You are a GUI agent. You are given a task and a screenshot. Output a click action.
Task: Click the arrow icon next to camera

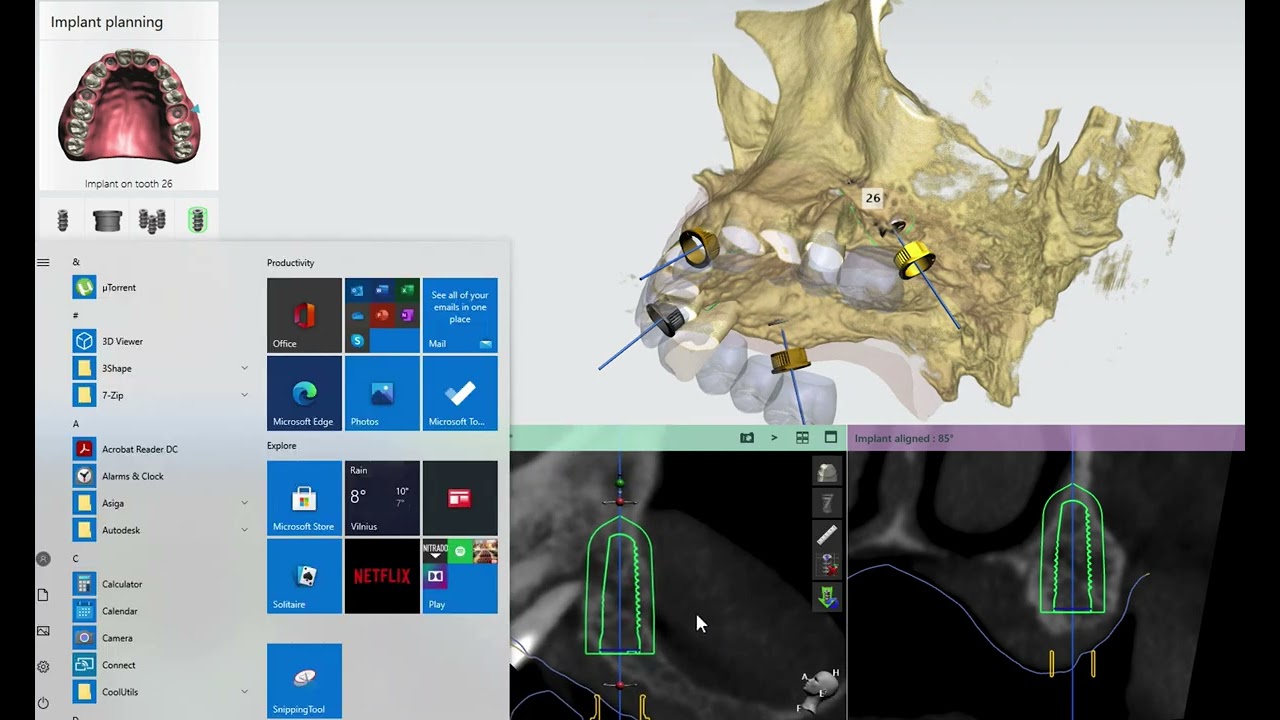coord(774,438)
